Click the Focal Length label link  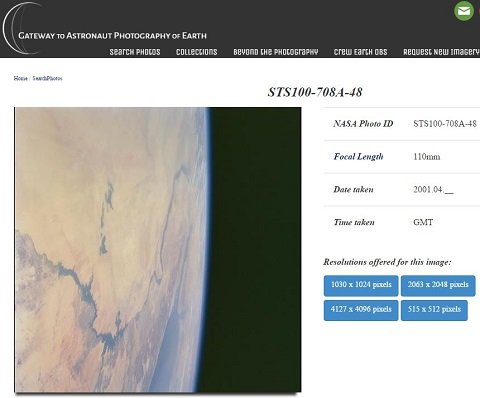358,157
